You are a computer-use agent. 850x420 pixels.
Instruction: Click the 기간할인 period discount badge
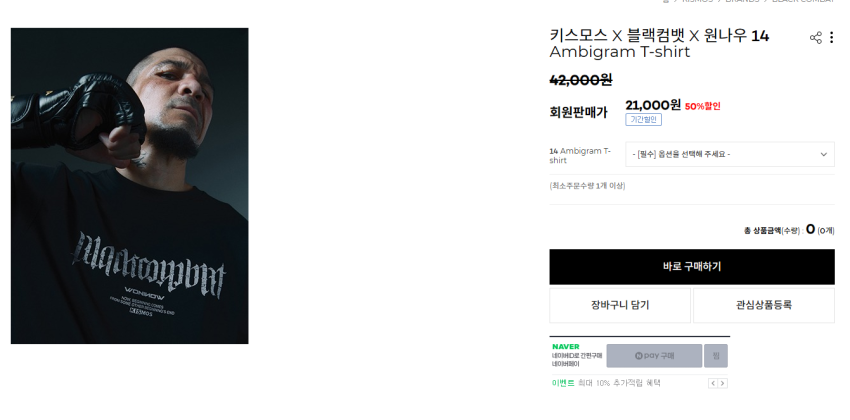[643, 120]
